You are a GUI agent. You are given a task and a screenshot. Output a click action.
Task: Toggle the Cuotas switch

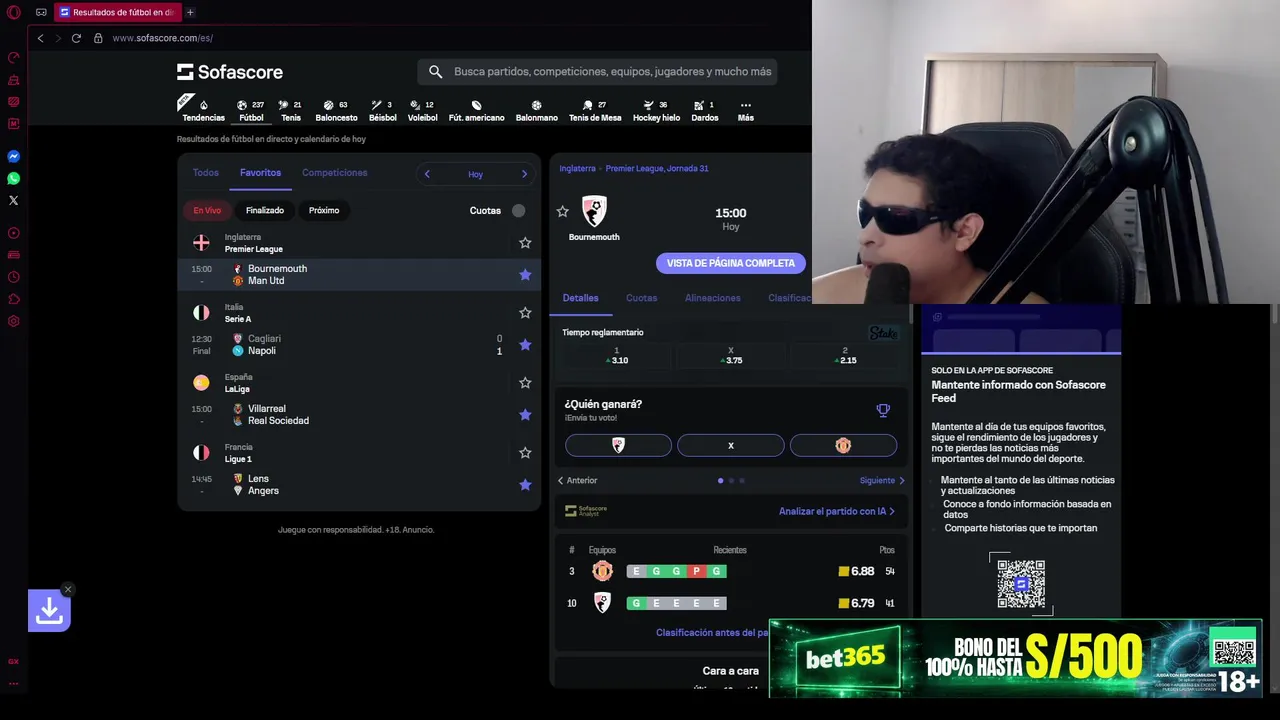point(518,210)
